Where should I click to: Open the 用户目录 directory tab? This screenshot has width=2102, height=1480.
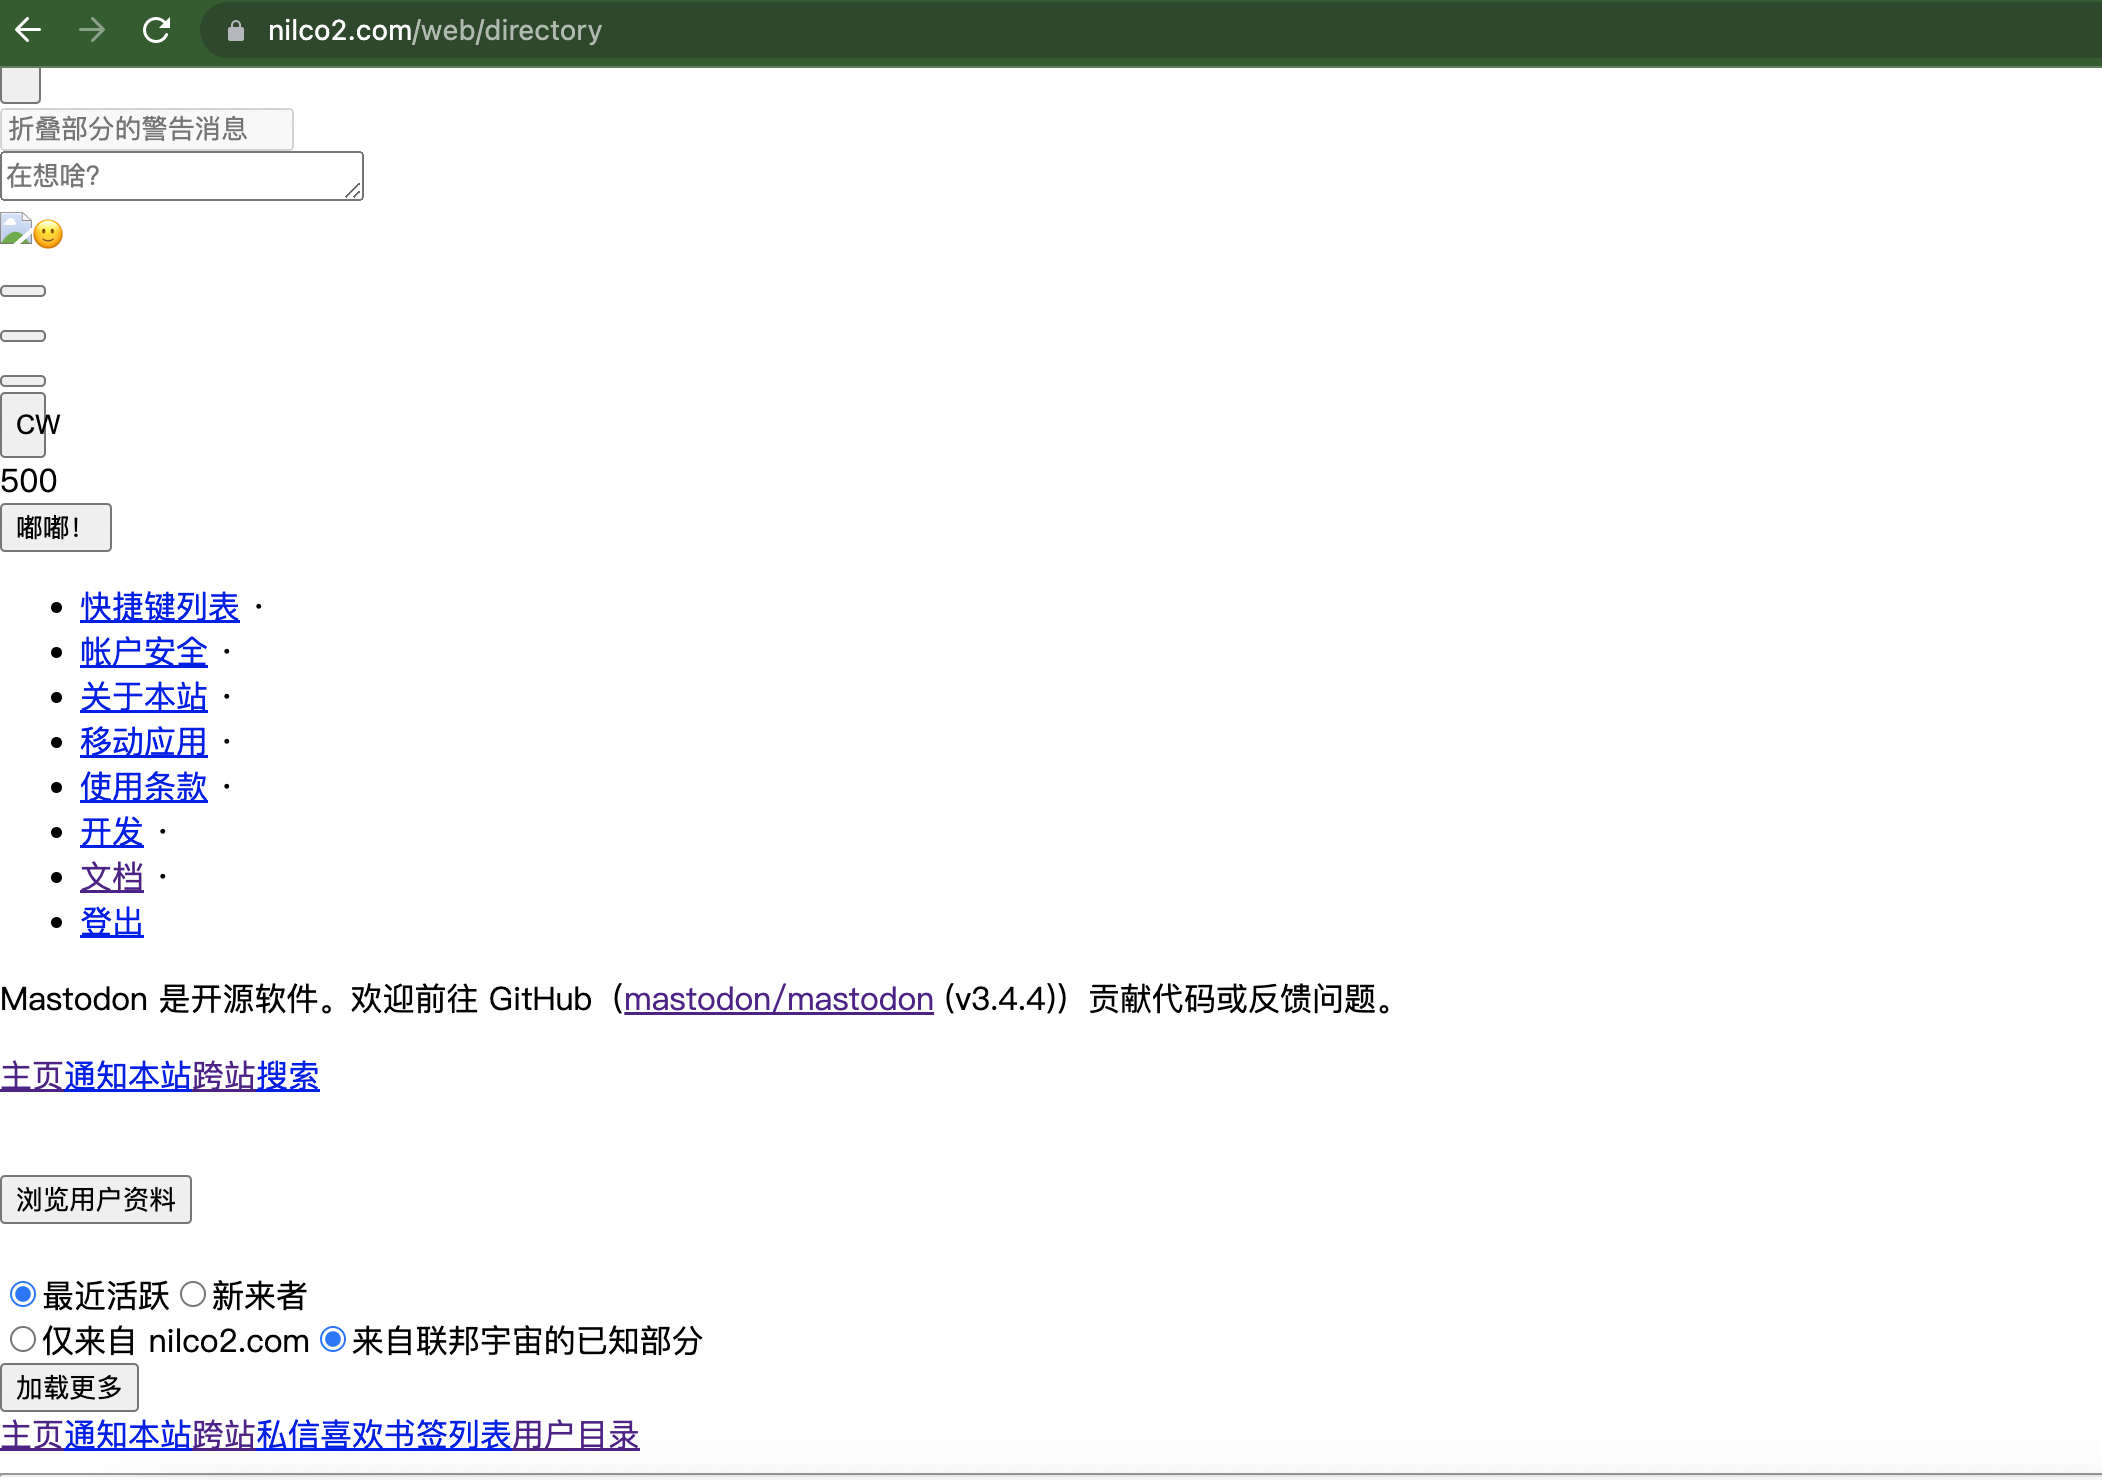pos(575,1435)
